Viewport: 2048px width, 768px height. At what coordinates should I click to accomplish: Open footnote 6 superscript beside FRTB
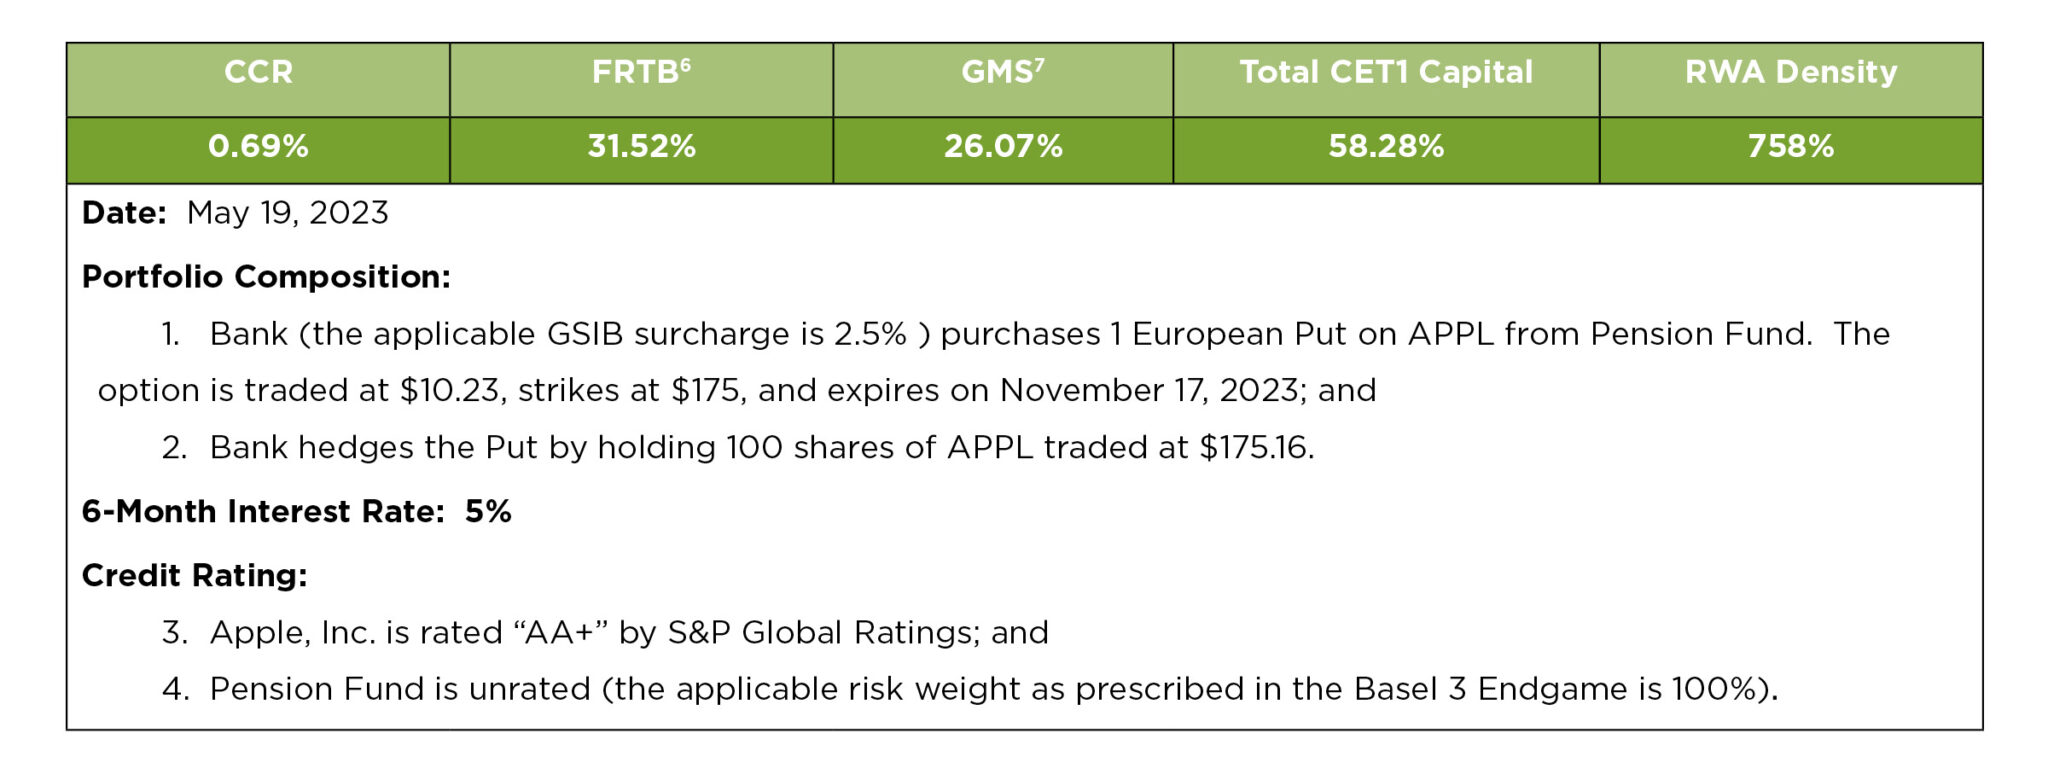click(685, 64)
